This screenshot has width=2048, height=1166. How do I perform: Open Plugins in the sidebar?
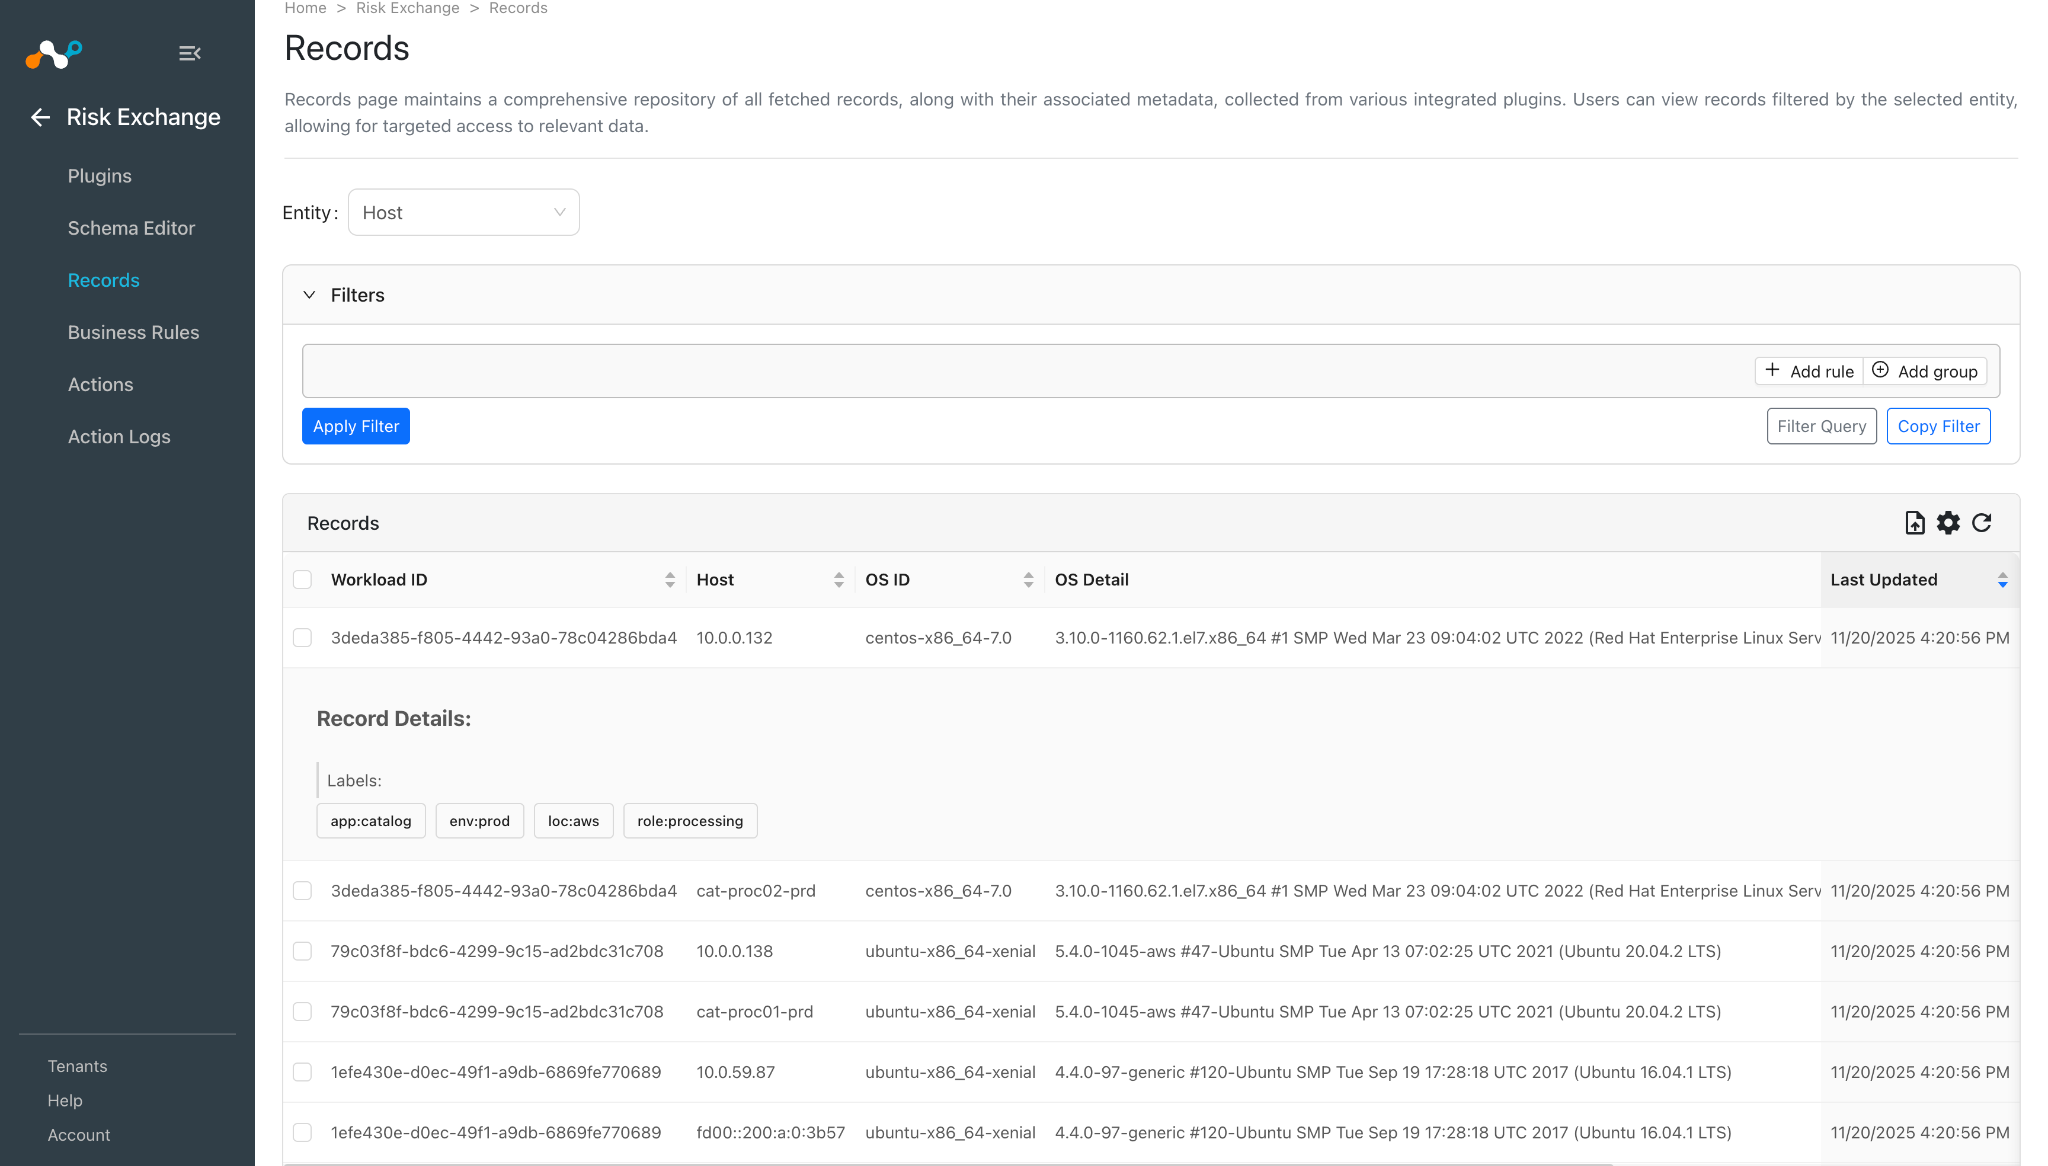[x=100, y=176]
